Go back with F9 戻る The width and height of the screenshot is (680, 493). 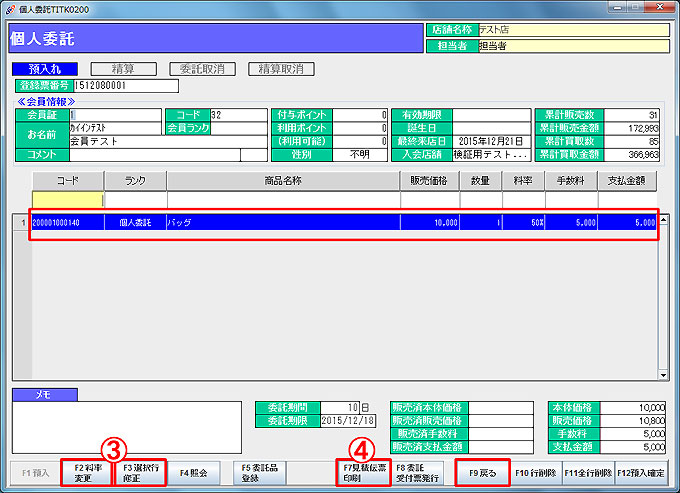click(483, 472)
